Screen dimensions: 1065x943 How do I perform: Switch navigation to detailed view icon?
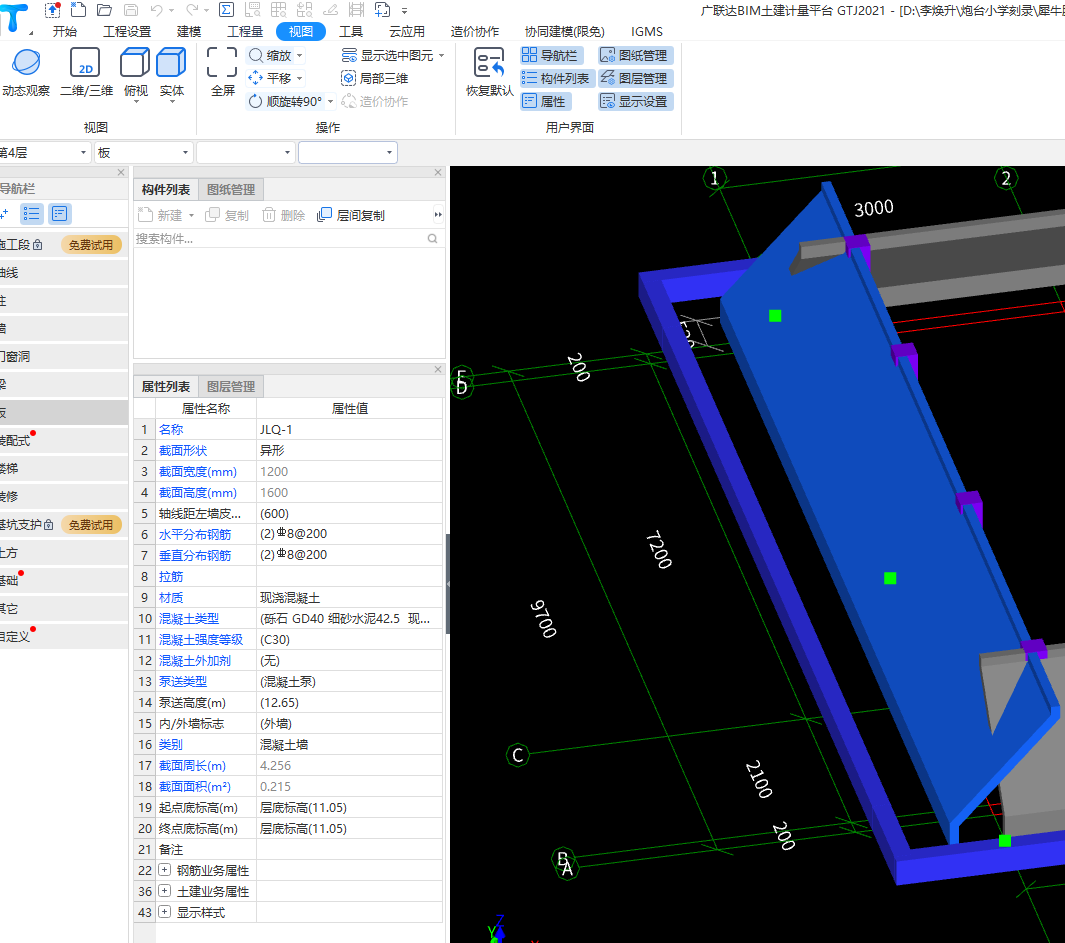click(60, 214)
